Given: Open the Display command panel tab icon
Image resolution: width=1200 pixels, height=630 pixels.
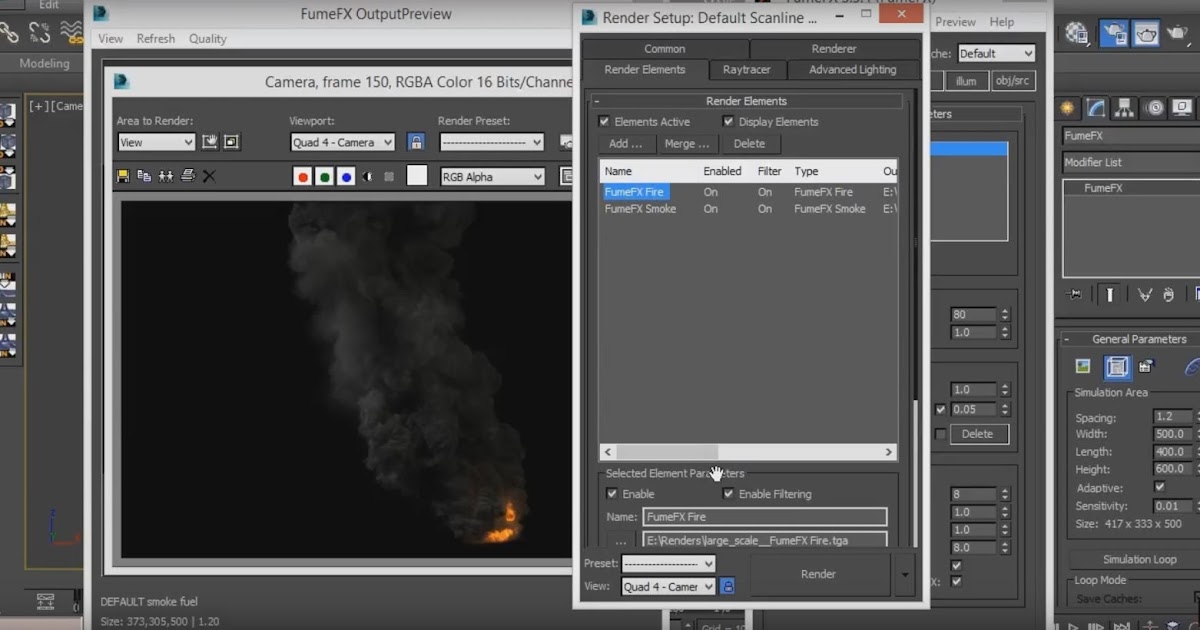Looking at the screenshot, I should coord(1183,107).
